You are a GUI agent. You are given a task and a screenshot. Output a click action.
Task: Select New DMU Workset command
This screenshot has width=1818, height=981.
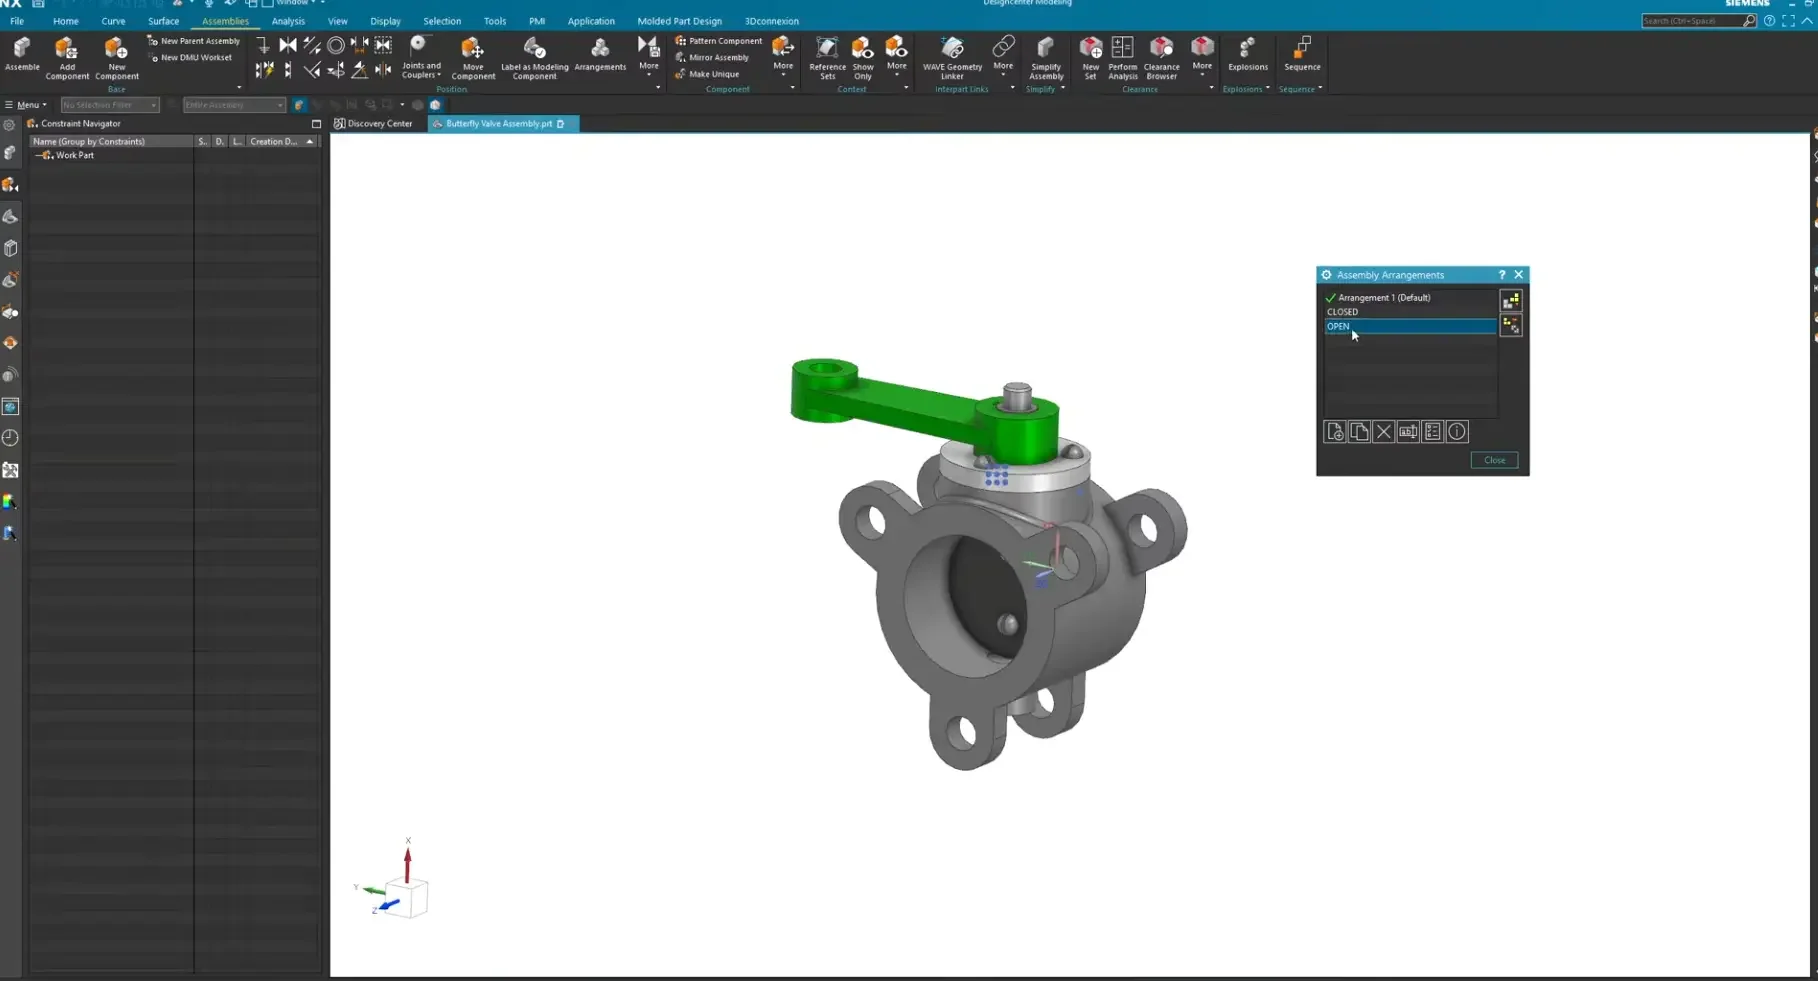(190, 57)
